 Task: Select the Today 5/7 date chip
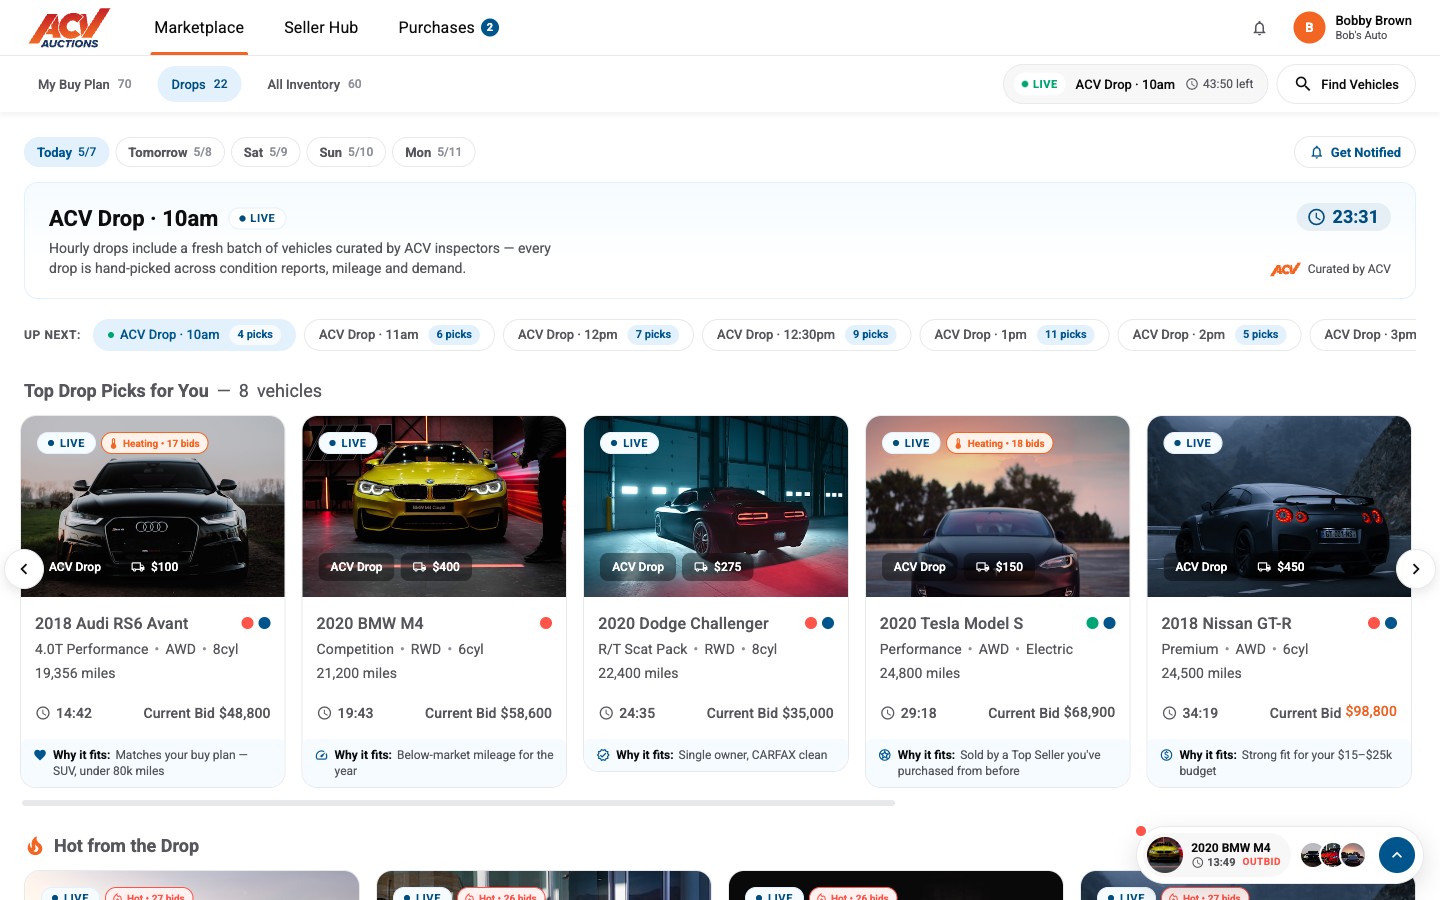point(66,152)
